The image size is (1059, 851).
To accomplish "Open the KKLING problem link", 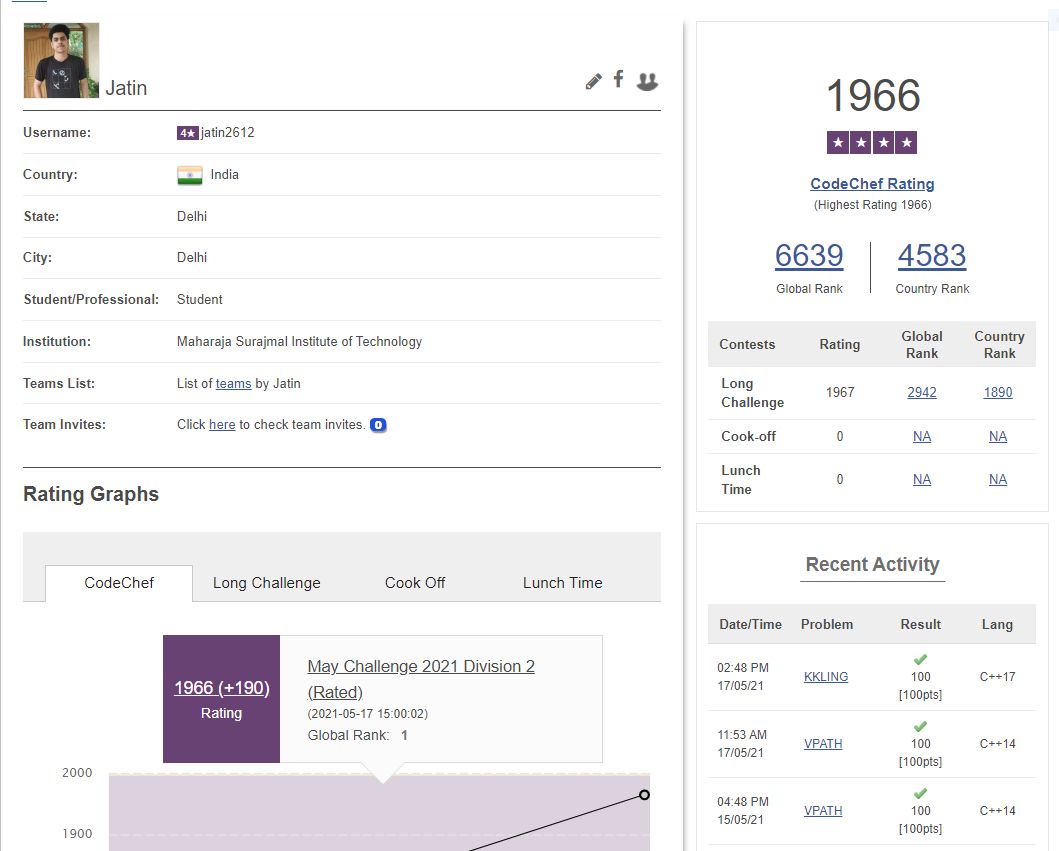I will 826,677.
